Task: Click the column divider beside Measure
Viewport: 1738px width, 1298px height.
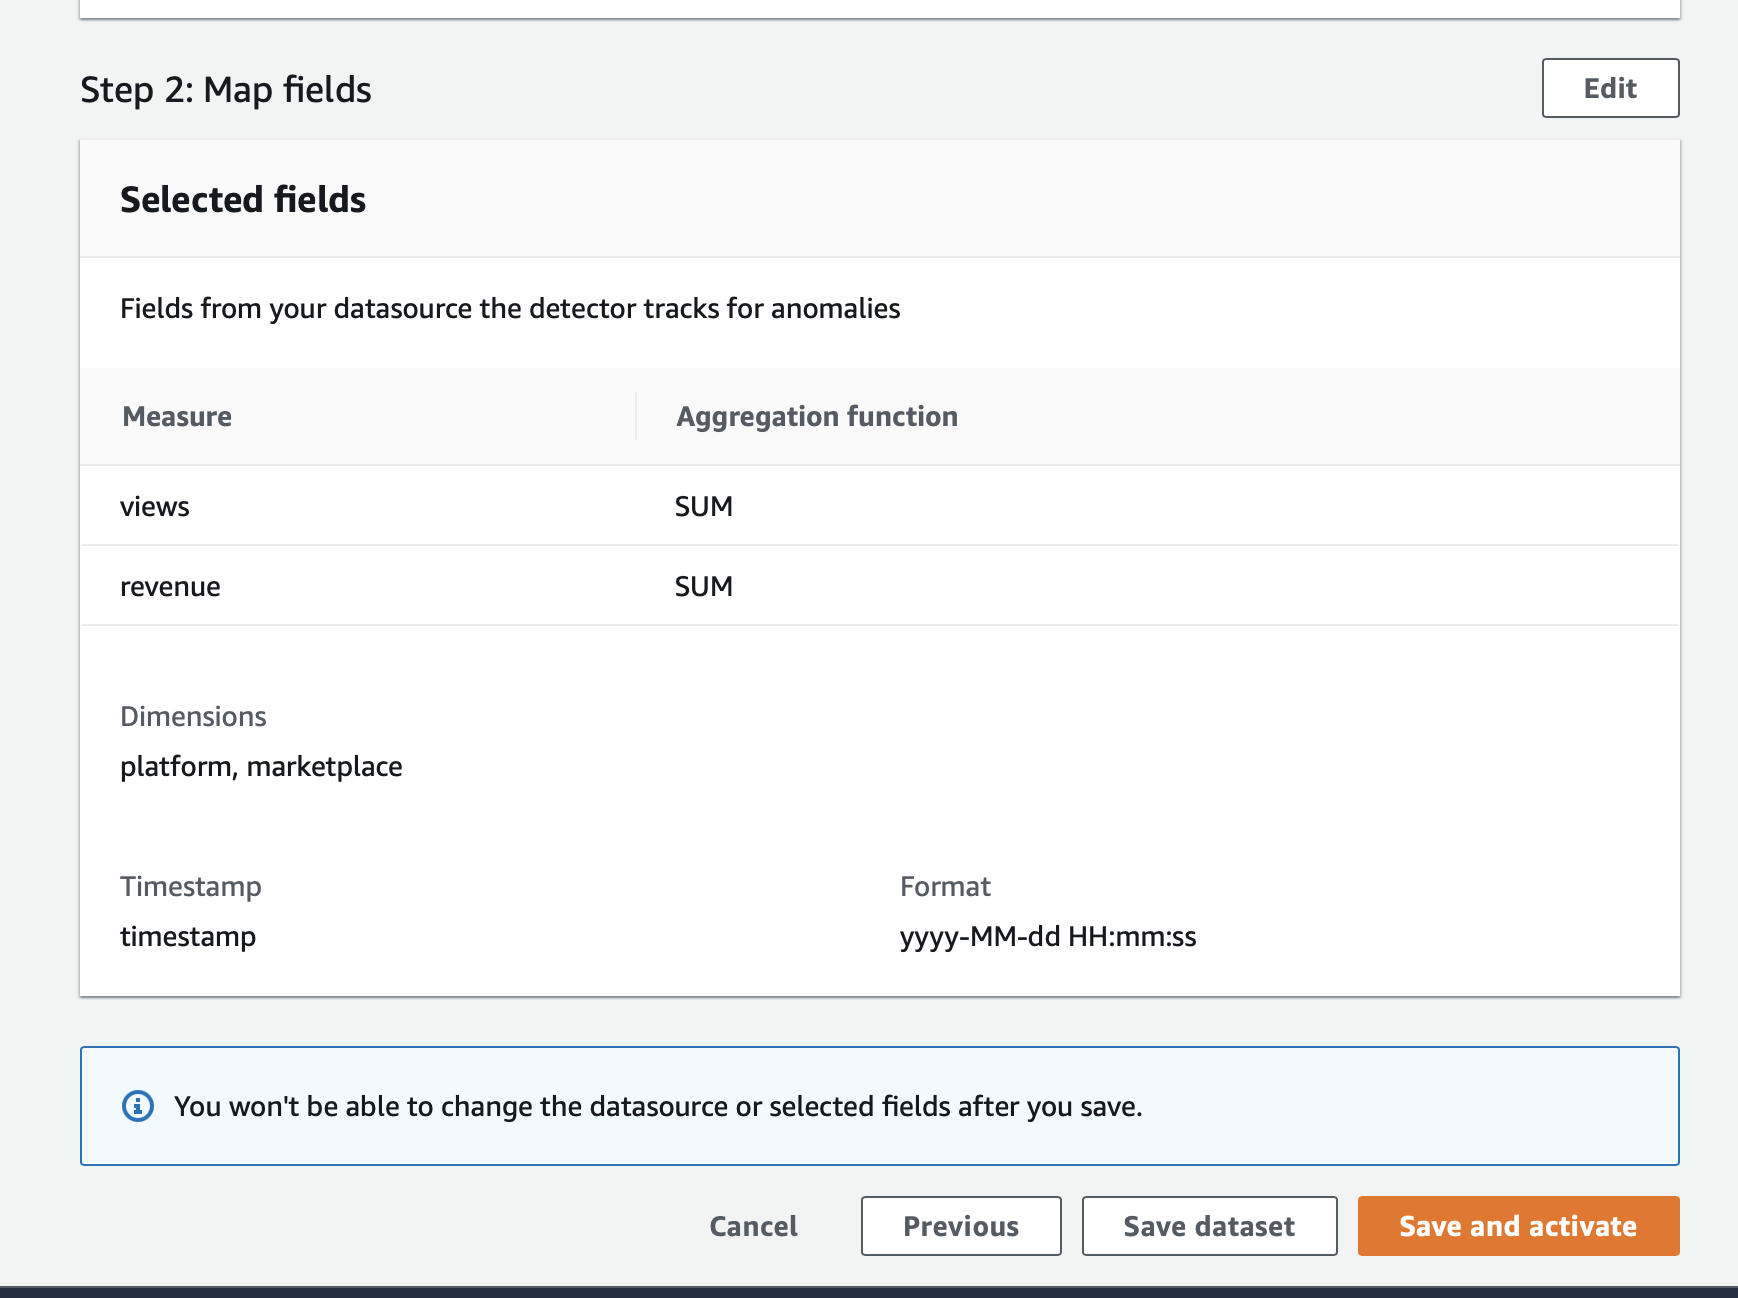Action: pyautogui.click(x=636, y=416)
